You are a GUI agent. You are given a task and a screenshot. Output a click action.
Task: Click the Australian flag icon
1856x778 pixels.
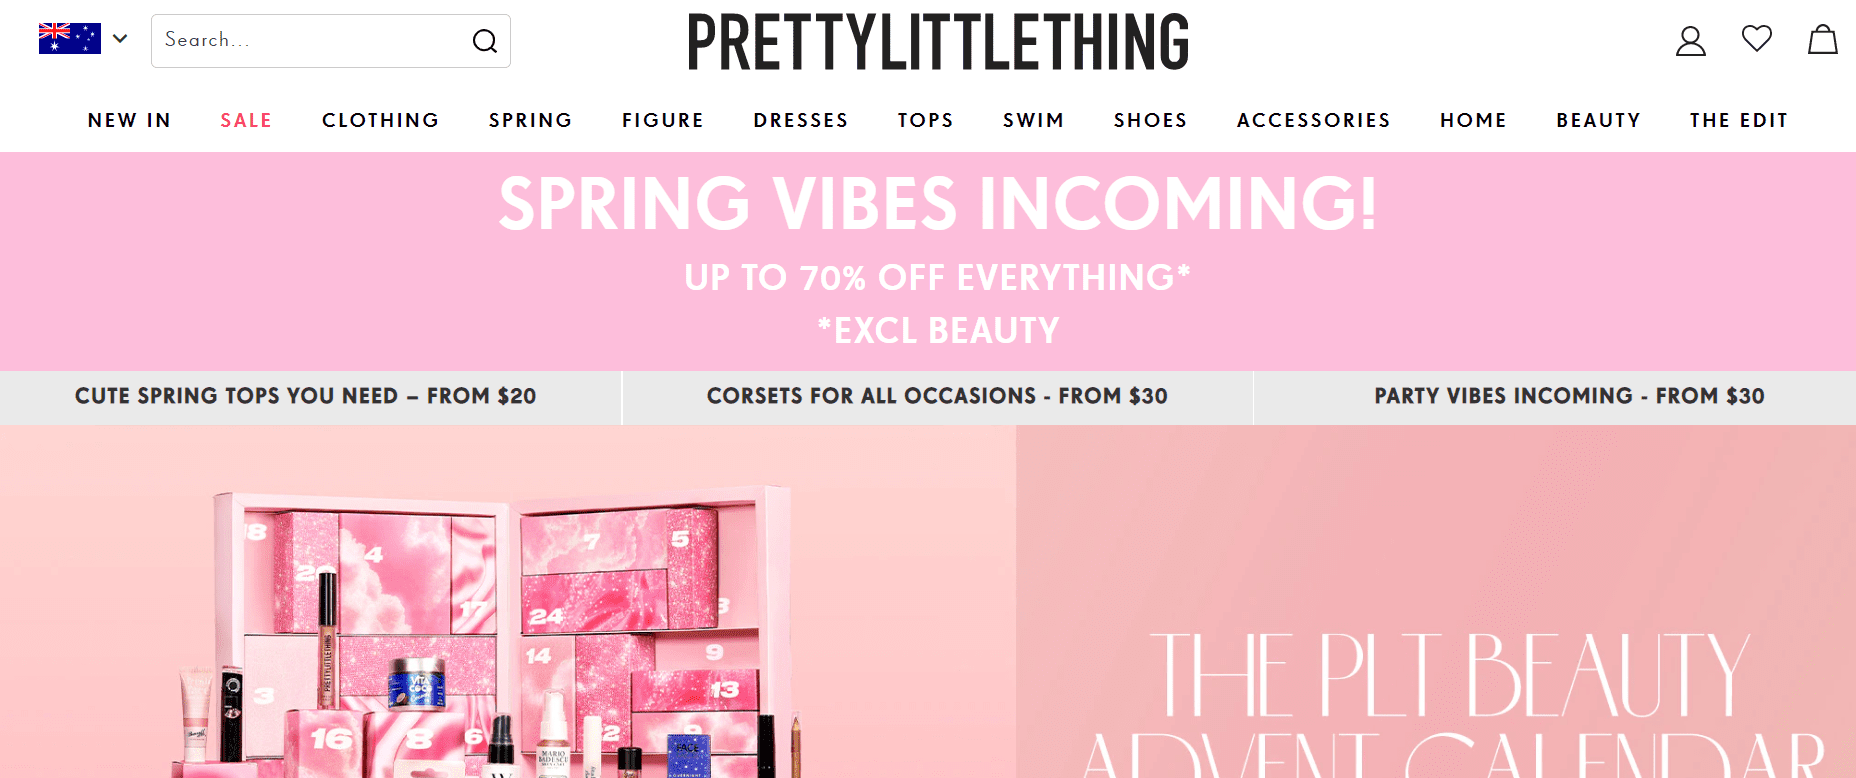tap(70, 38)
